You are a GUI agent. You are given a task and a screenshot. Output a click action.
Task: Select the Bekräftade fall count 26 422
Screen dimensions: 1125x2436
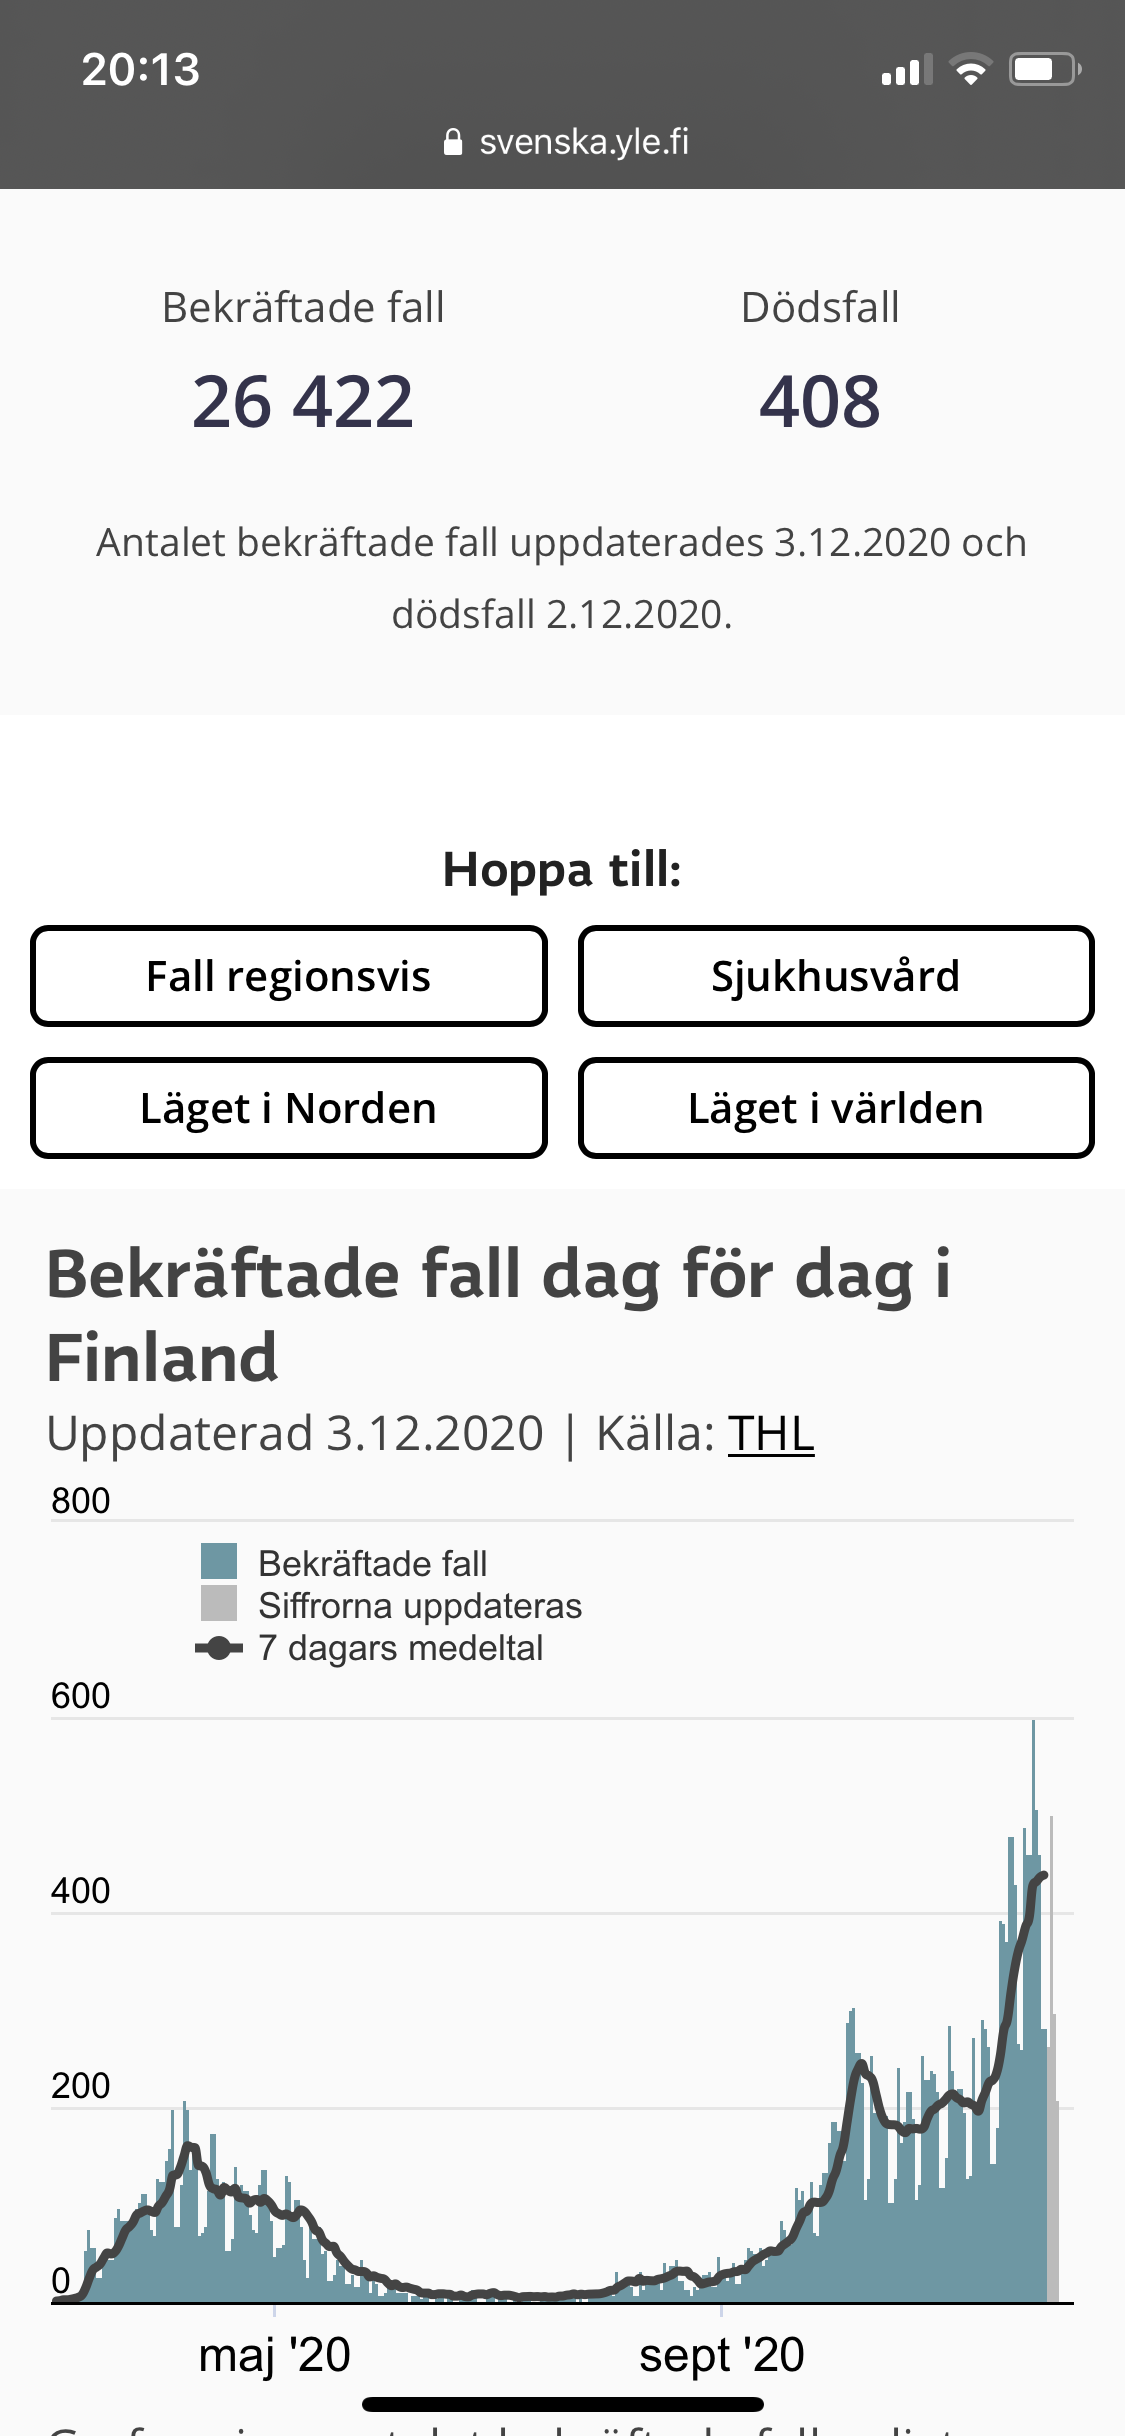(x=303, y=401)
